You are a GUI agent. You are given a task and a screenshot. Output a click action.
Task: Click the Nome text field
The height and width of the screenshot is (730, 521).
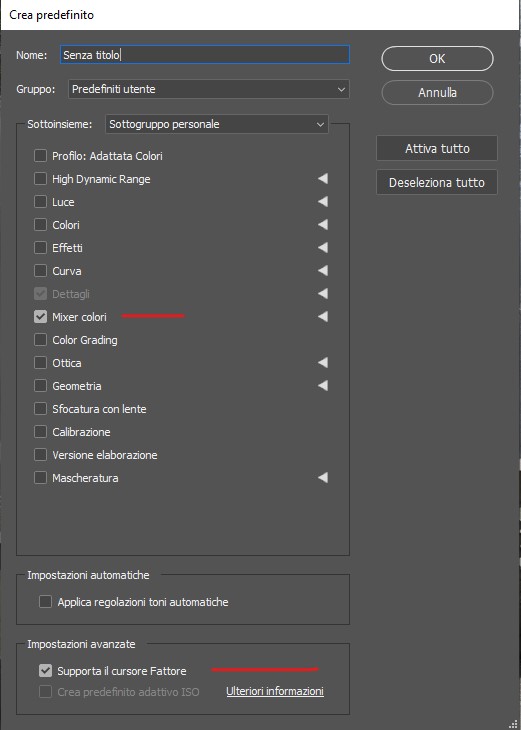[205, 54]
